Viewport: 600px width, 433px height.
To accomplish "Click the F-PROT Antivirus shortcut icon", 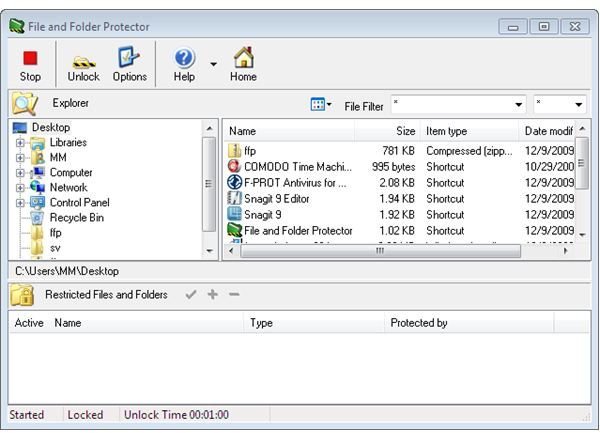I will click(235, 182).
